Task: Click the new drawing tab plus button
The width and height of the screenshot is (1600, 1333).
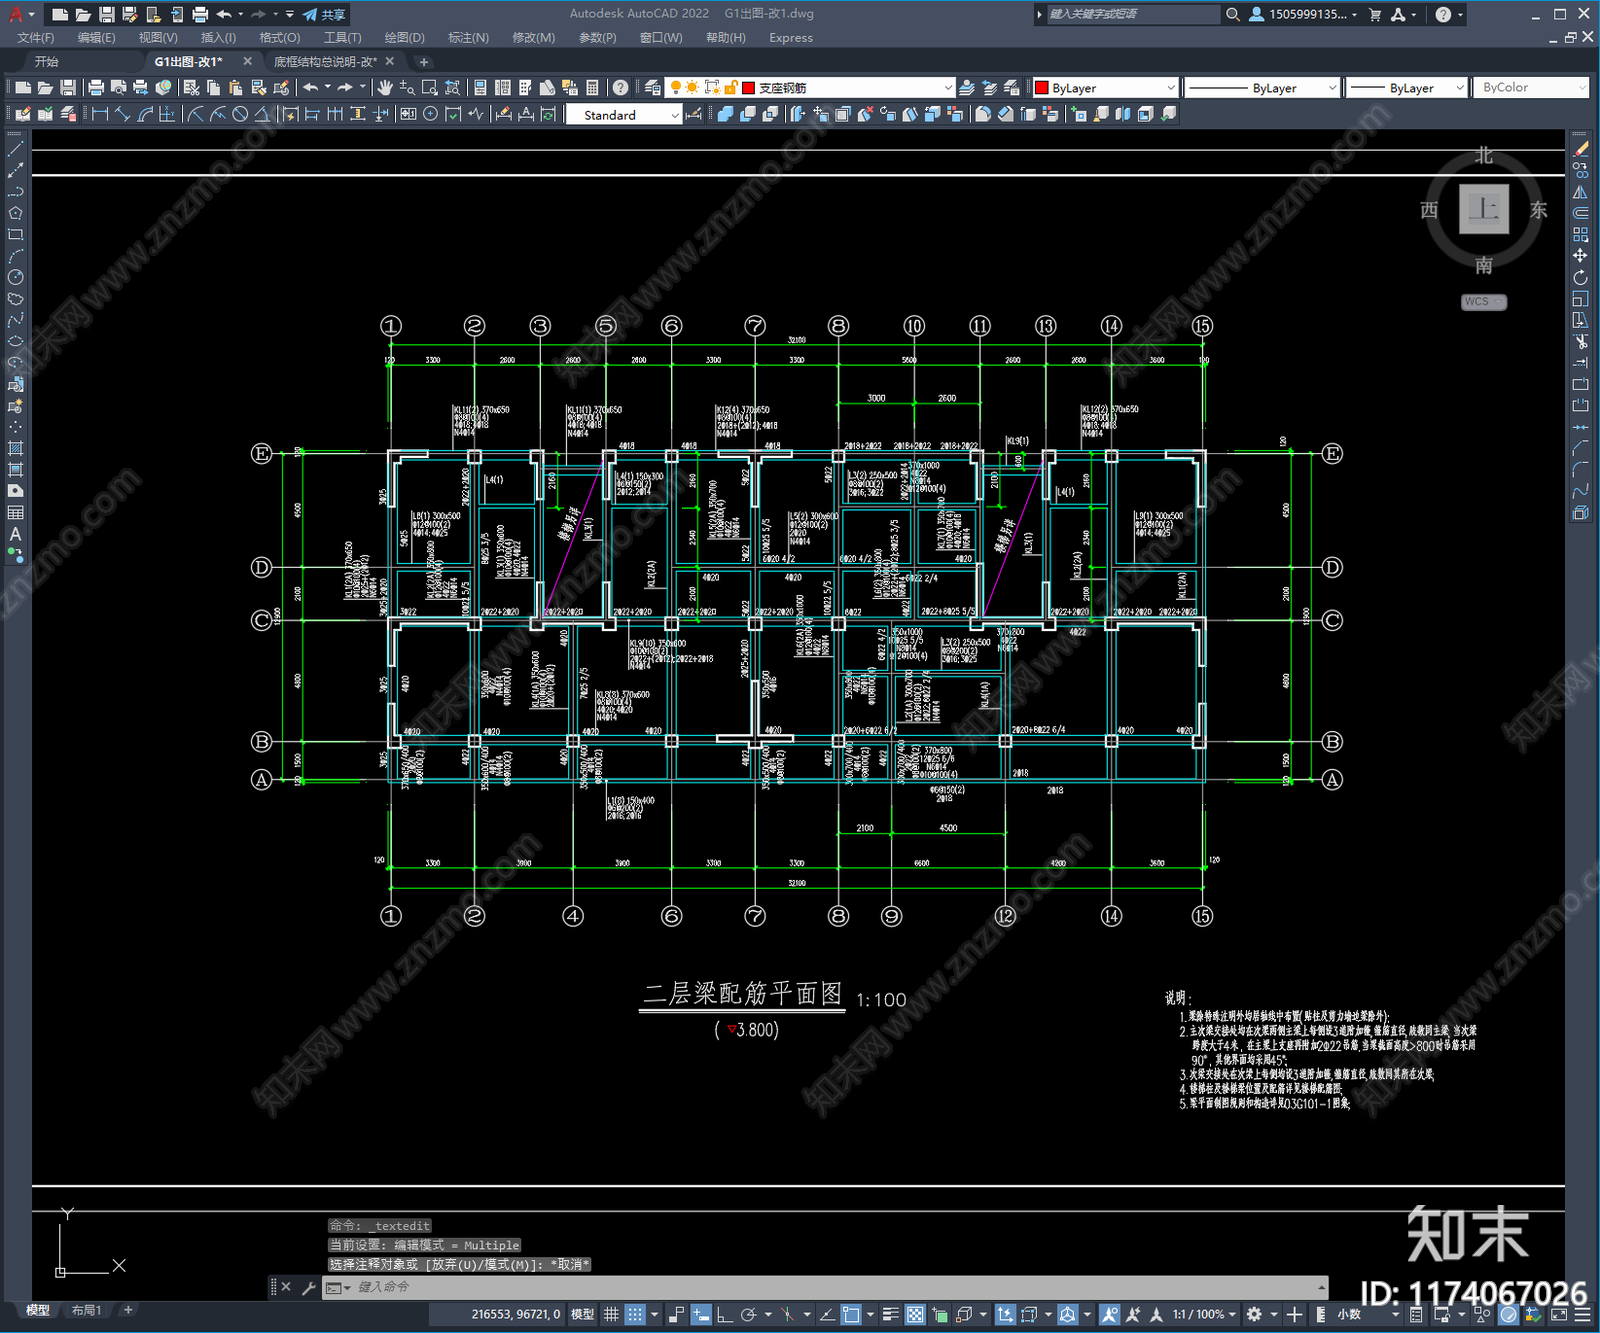Action: coord(423,62)
